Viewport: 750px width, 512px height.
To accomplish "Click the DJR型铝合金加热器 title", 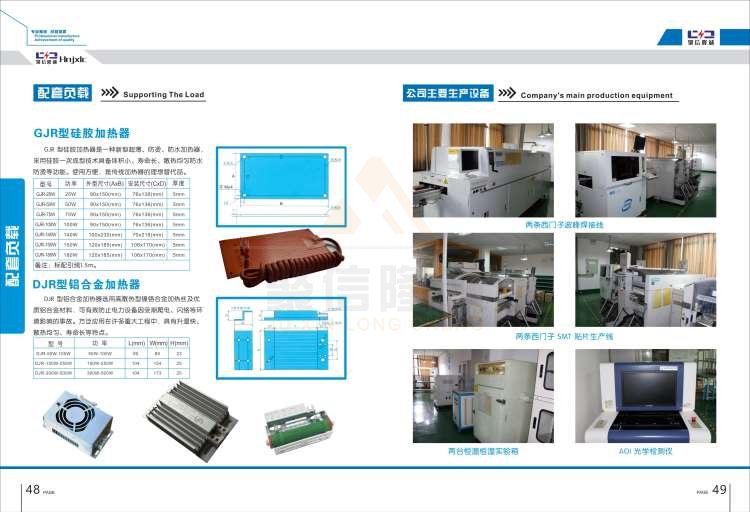I will [x=87, y=284].
